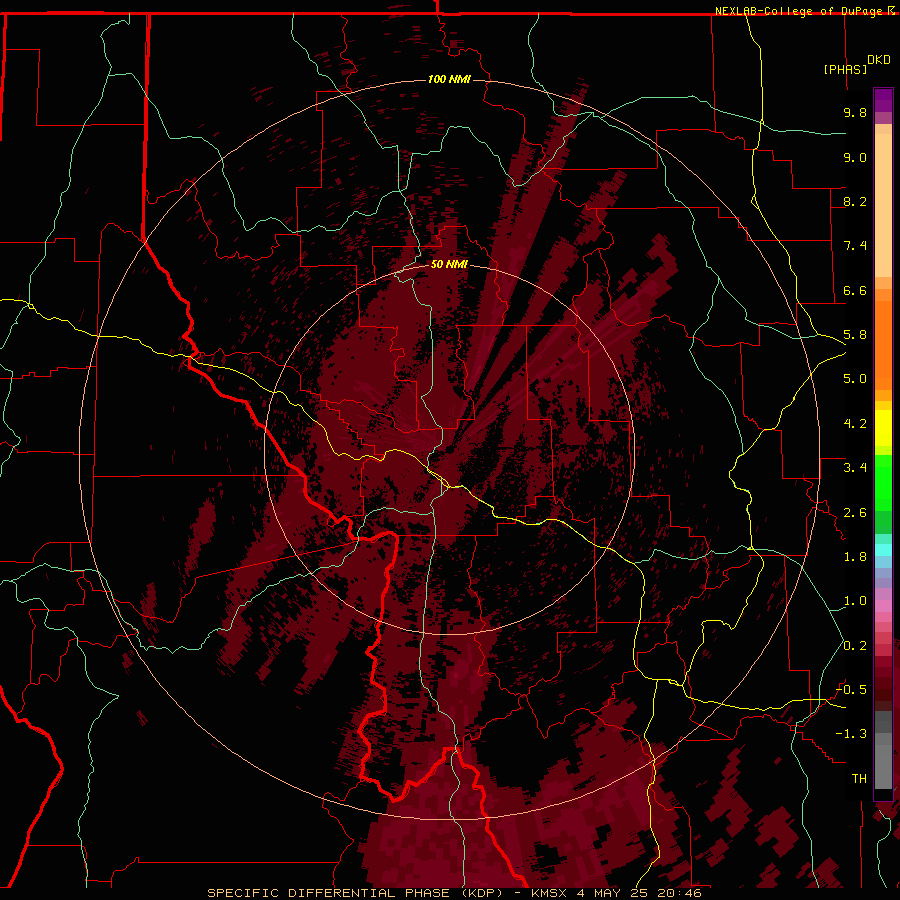The image size is (900, 900).
Task: Click the 100 NMI range ring label
Action: pyautogui.click(x=449, y=79)
